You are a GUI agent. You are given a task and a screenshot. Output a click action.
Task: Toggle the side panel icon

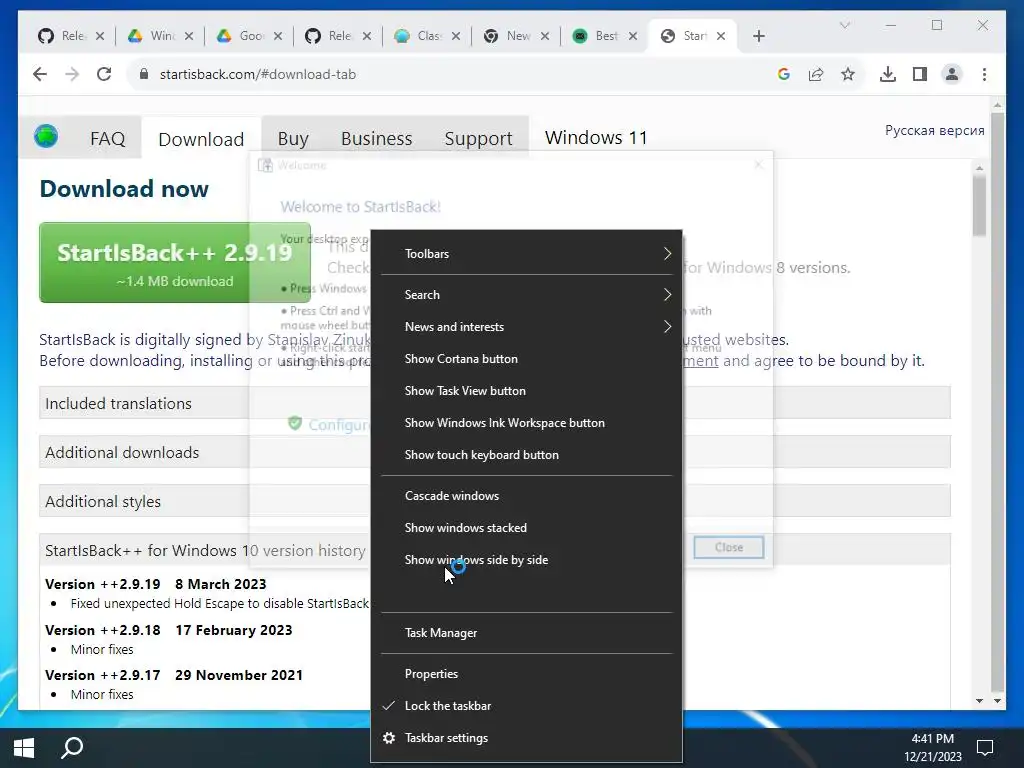[x=920, y=74]
